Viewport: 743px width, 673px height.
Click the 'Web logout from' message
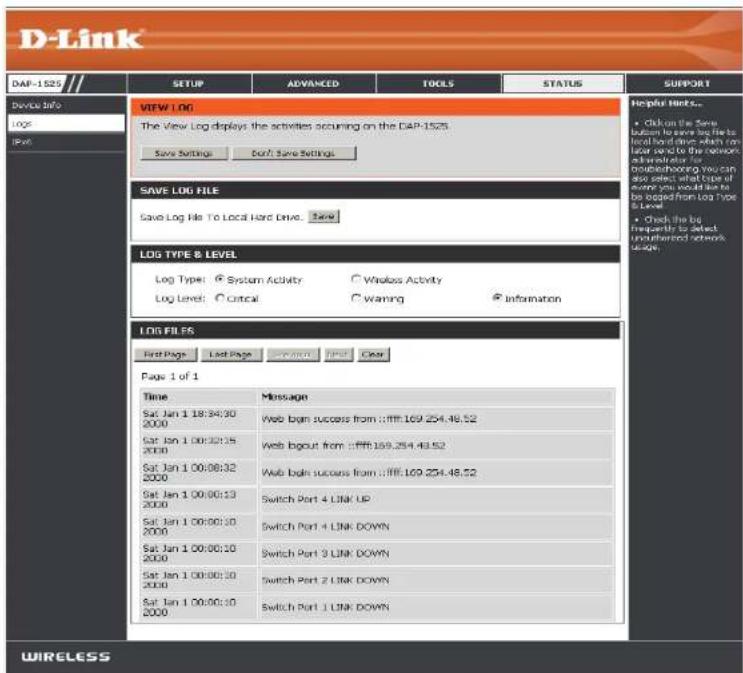click(353, 446)
